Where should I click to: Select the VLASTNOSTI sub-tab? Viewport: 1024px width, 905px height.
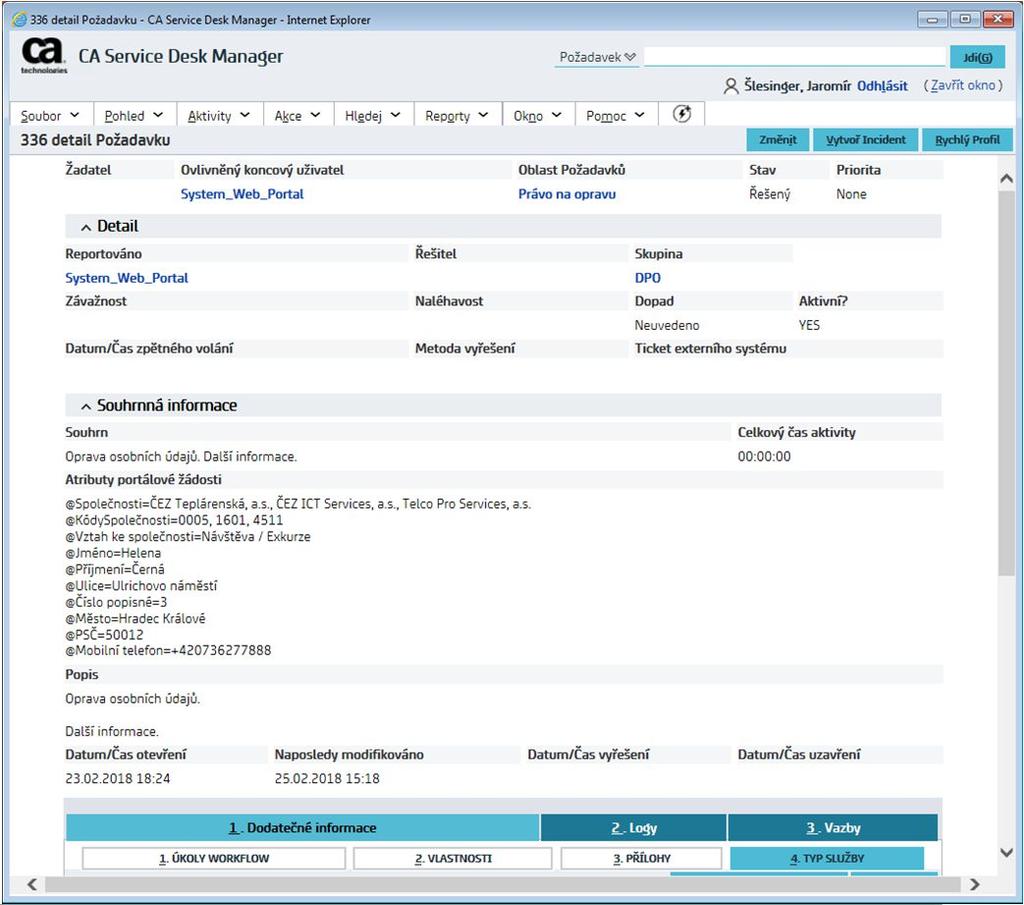[x=453, y=858]
